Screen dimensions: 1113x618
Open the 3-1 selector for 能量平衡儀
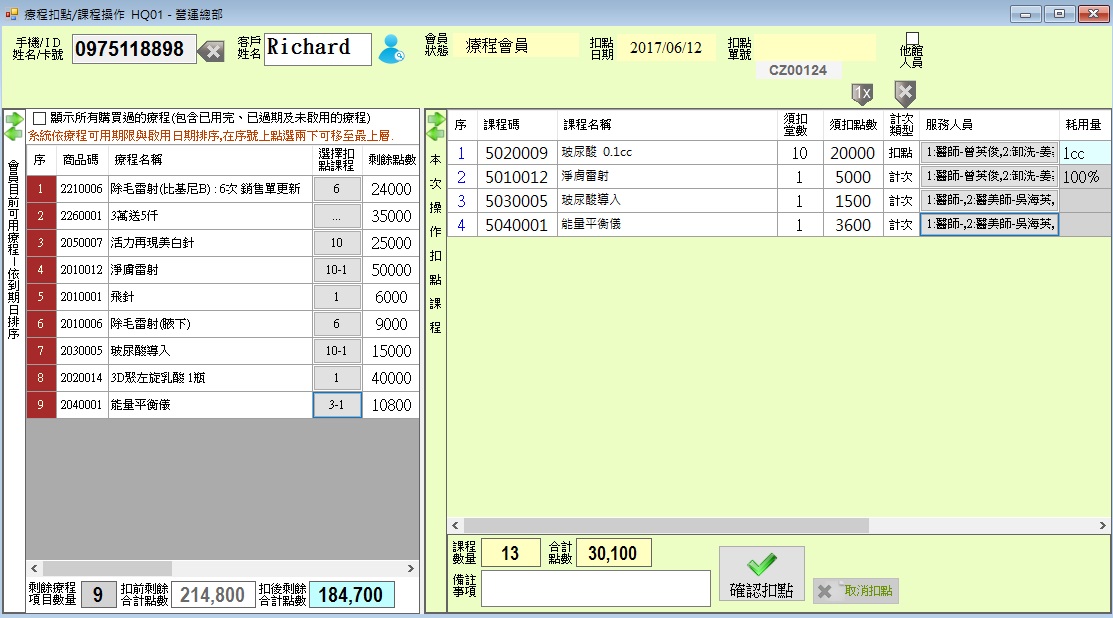click(337, 405)
